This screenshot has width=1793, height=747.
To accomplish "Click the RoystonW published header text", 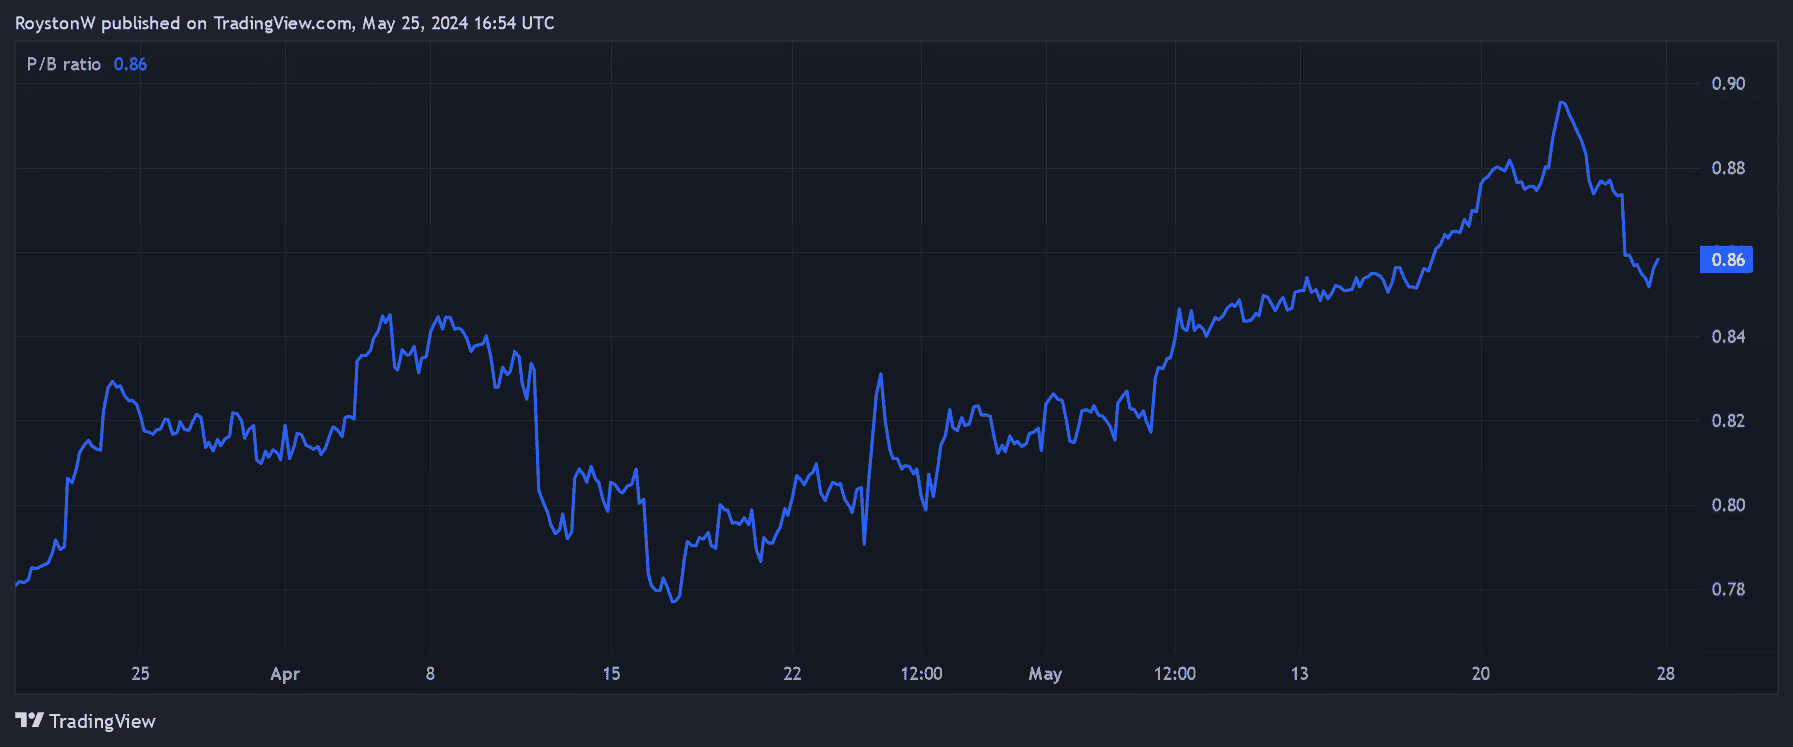I will pos(284,23).
